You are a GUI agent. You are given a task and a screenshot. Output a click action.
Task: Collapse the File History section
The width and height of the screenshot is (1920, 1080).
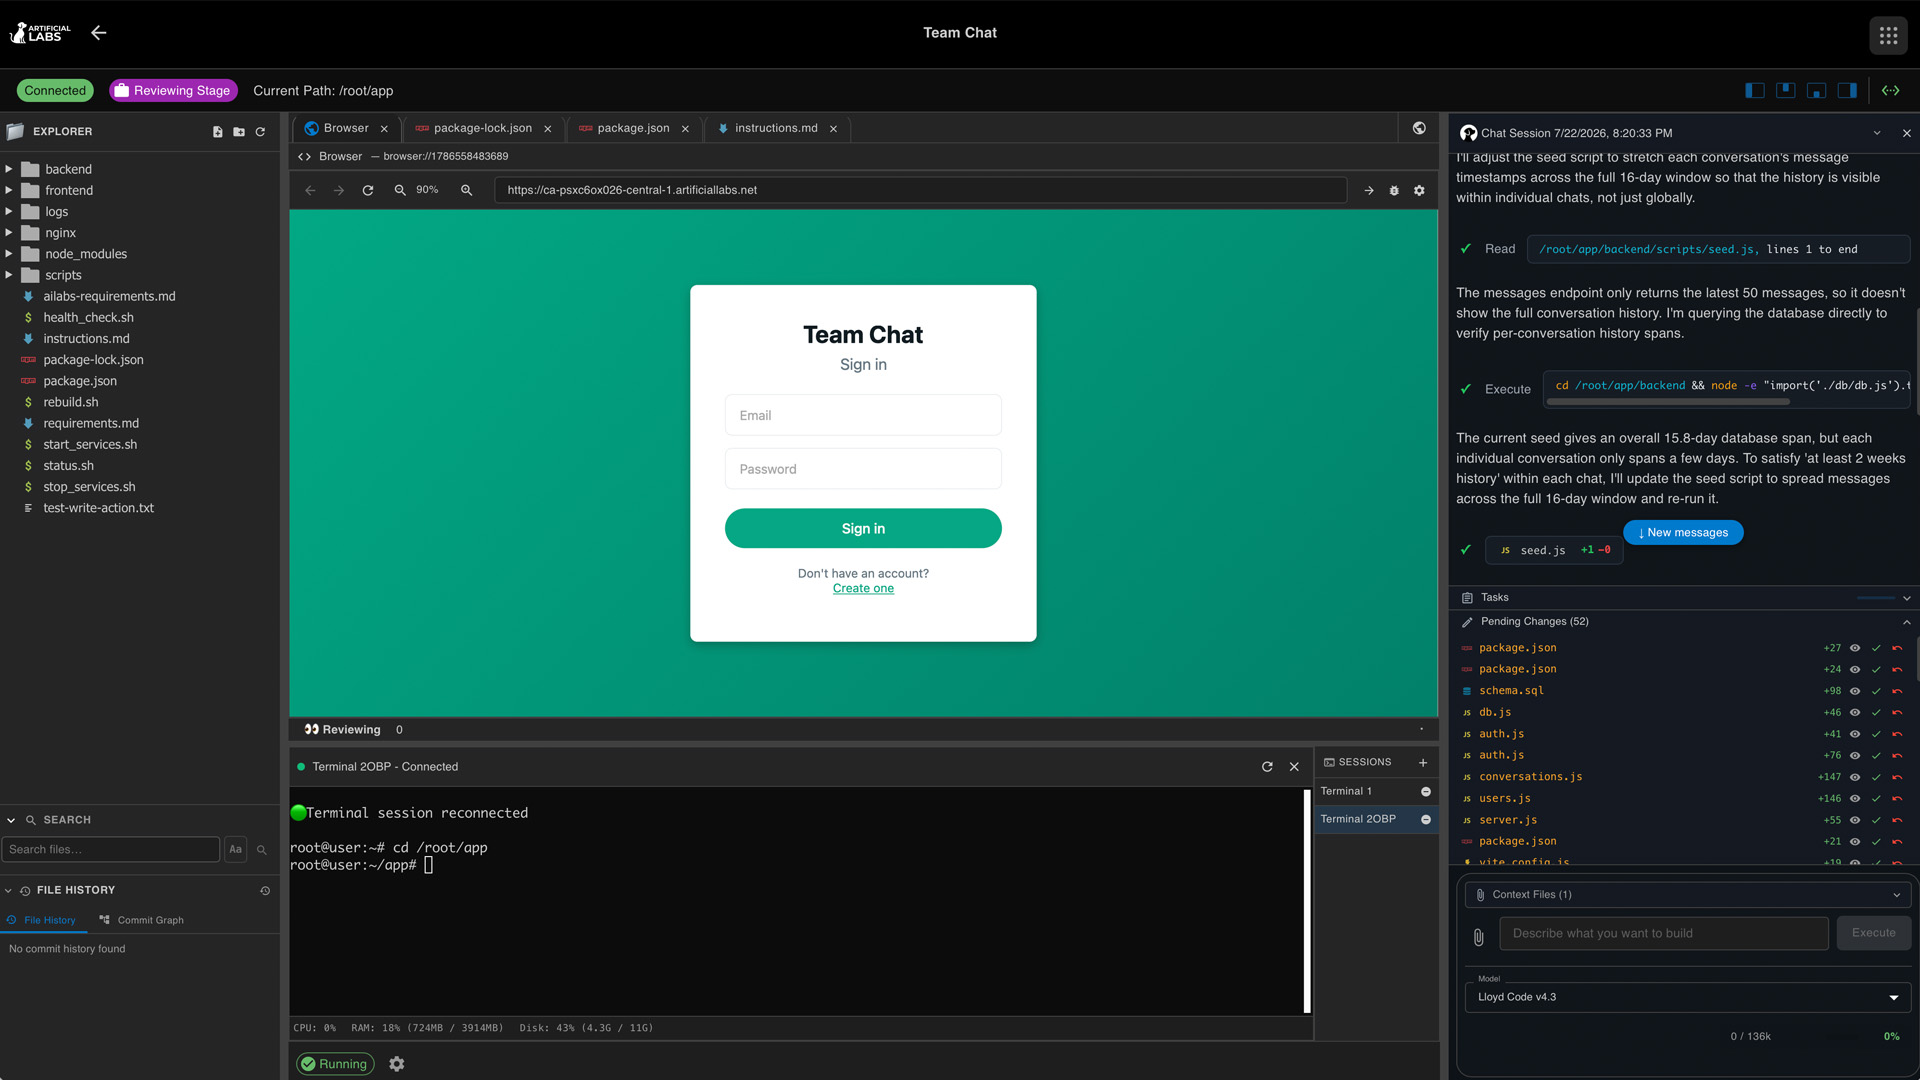click(x=8, y=891)
